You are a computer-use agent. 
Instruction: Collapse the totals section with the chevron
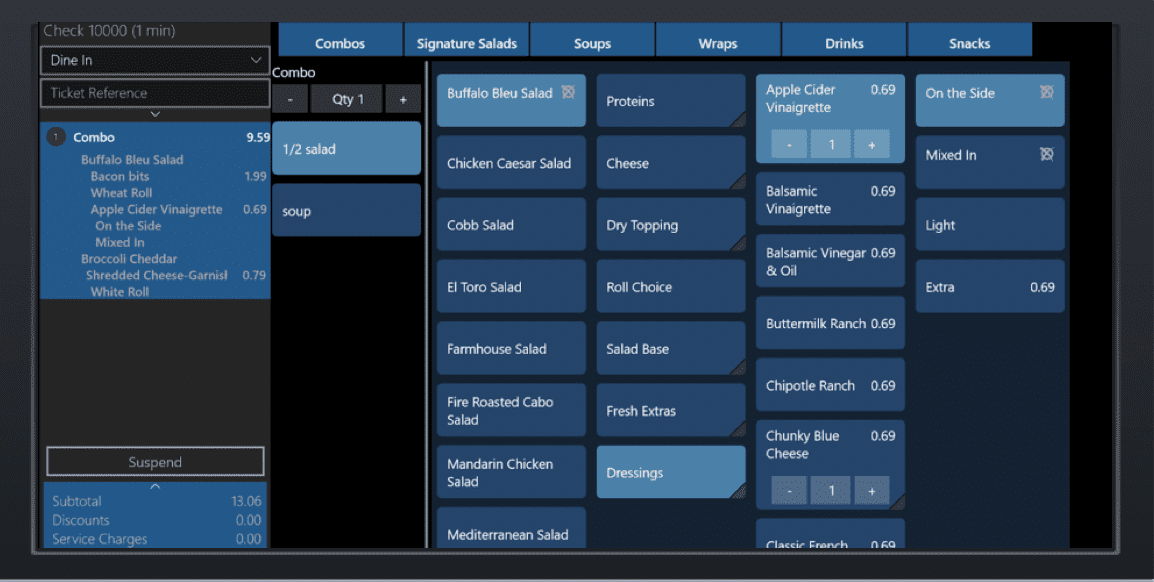[154, 486]
